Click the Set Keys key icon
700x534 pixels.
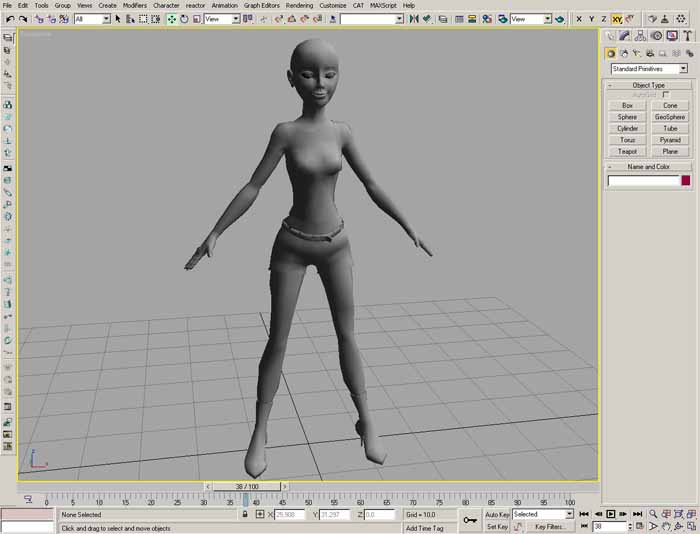[x=470, y=519]
